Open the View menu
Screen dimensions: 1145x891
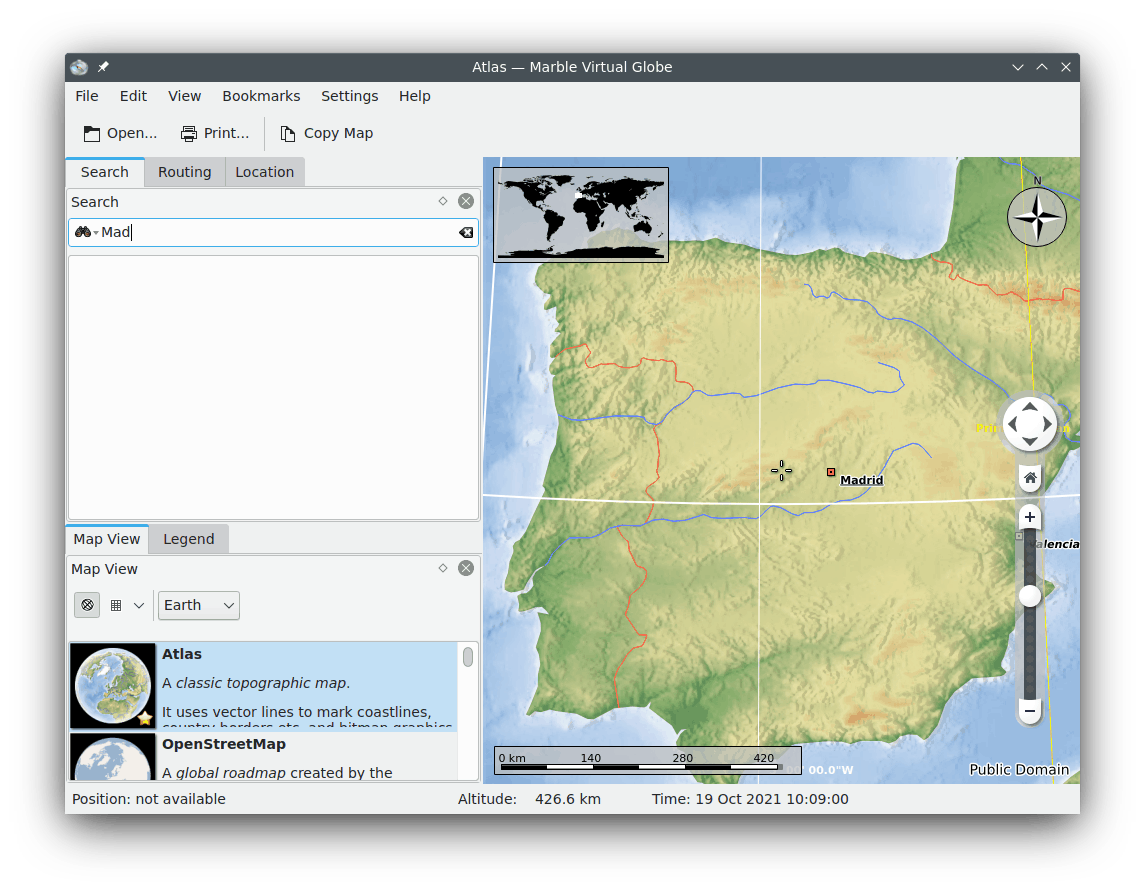pyautogui.click(x=184, y=96)
